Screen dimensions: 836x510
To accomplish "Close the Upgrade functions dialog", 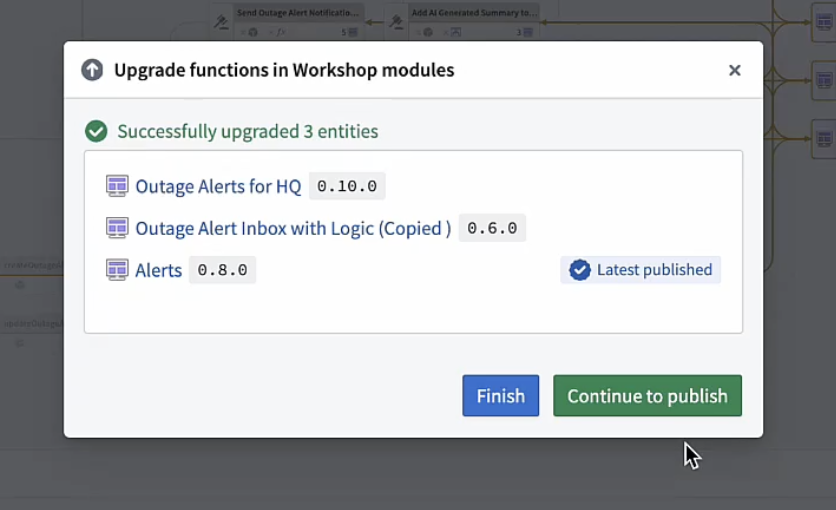I will [735, 70].
